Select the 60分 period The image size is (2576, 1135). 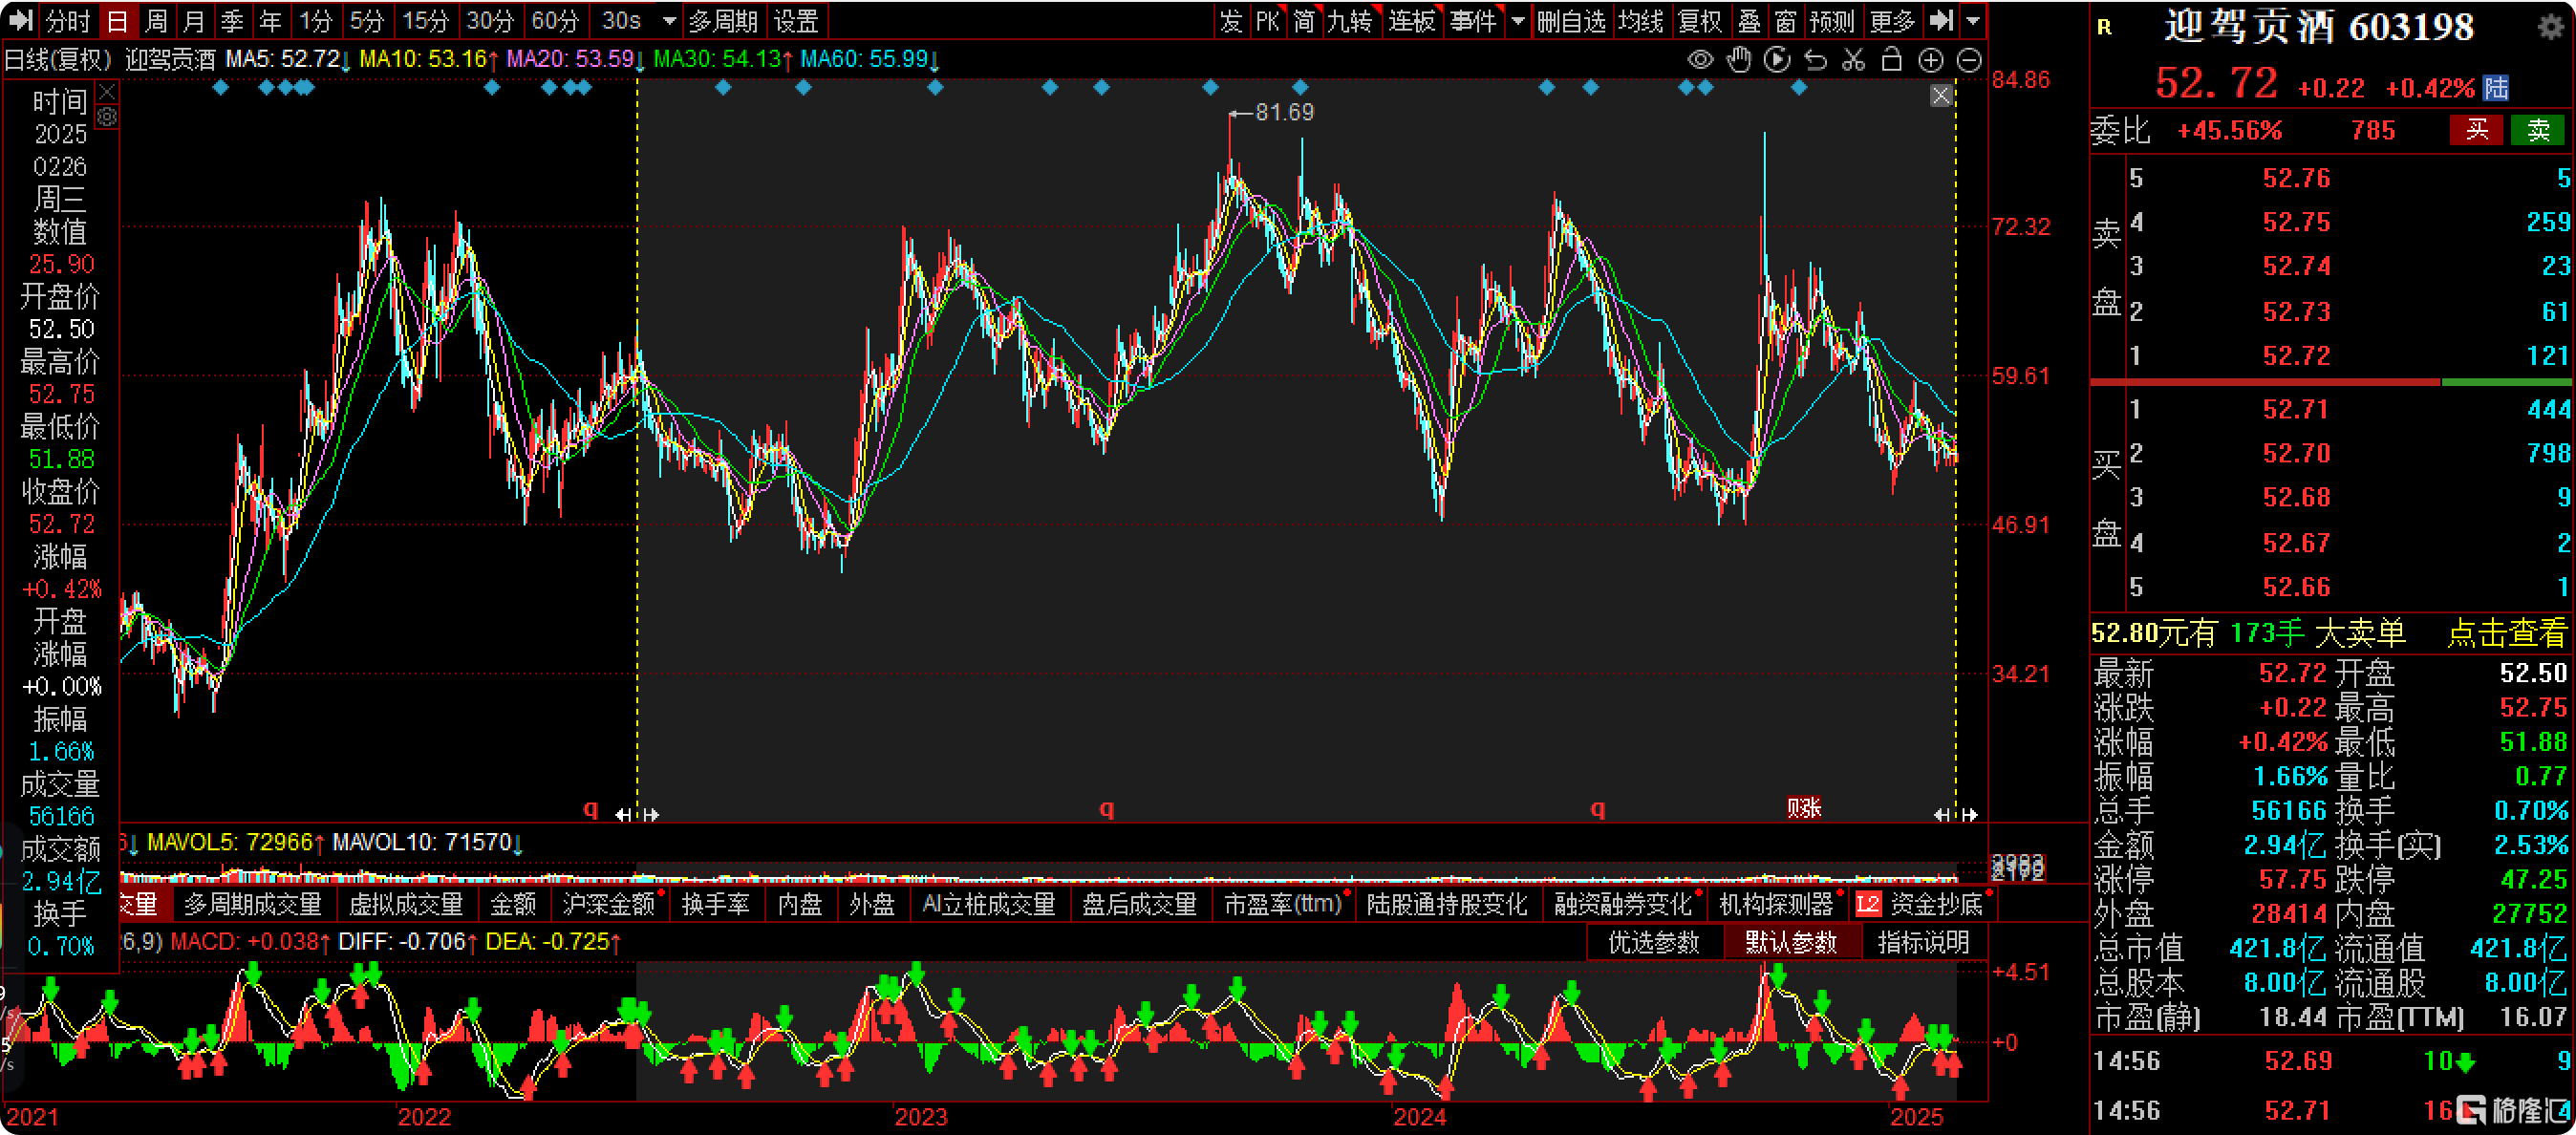[556, 20]
